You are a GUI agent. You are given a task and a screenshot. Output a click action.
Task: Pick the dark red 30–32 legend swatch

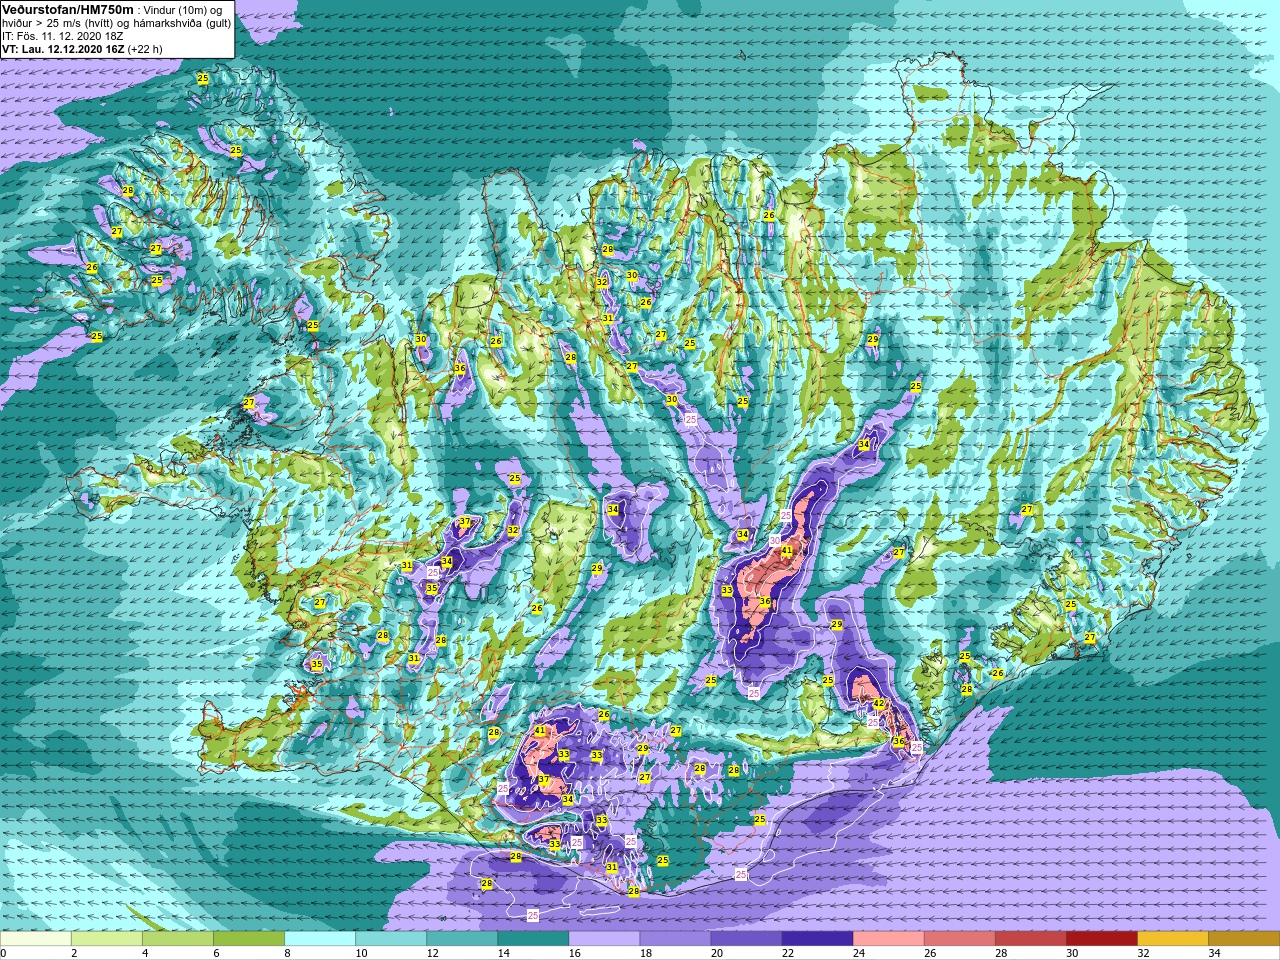click(1100, 939)
